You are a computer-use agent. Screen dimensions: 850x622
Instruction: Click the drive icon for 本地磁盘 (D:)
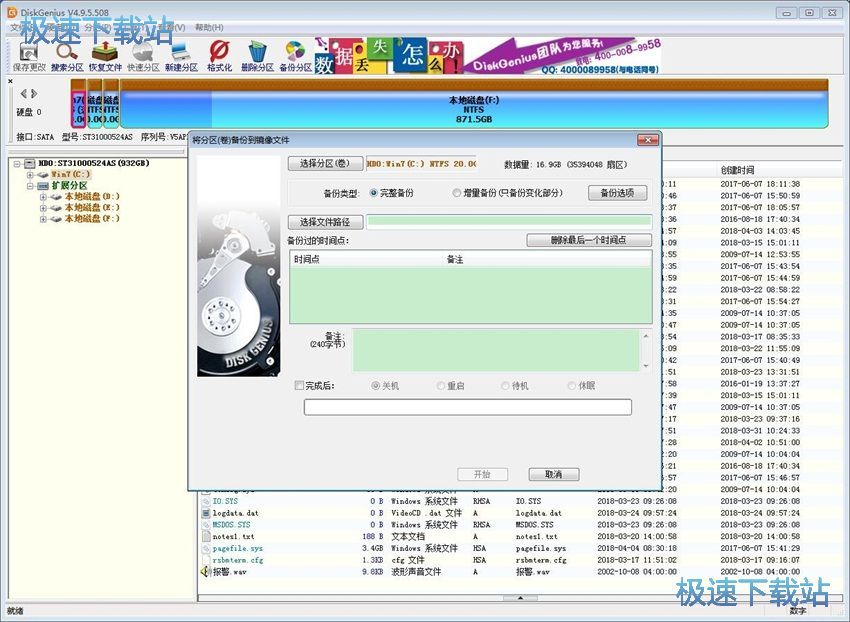55,197
